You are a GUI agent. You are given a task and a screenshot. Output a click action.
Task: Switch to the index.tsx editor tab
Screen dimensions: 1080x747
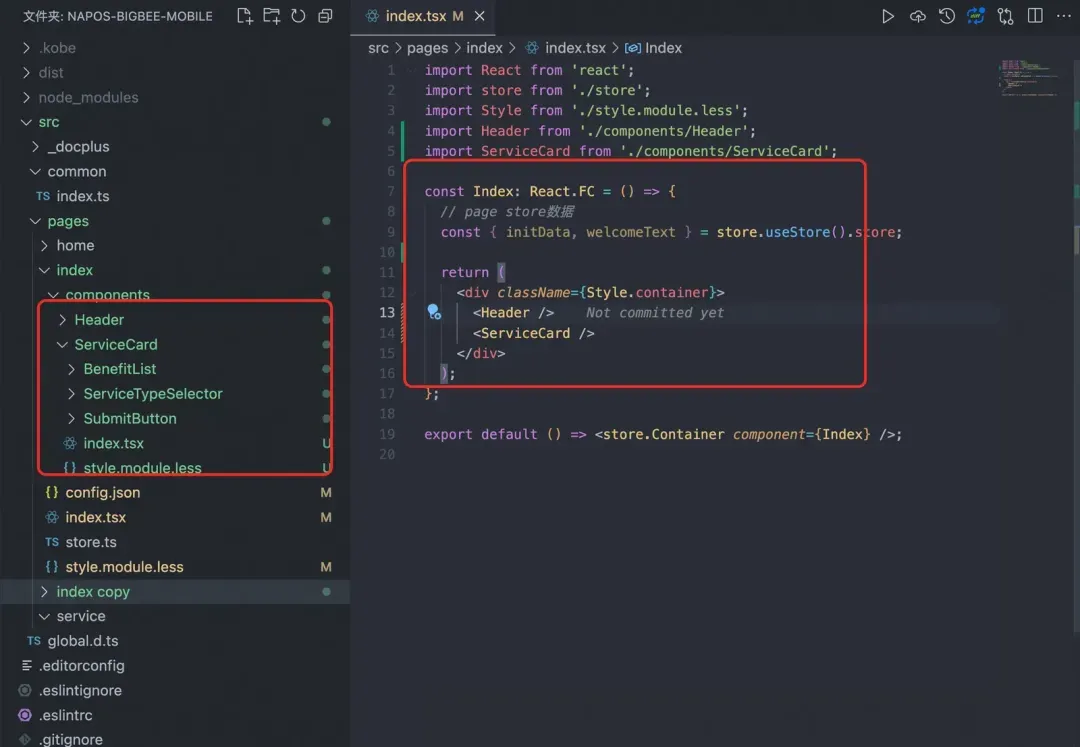(415, 16)
